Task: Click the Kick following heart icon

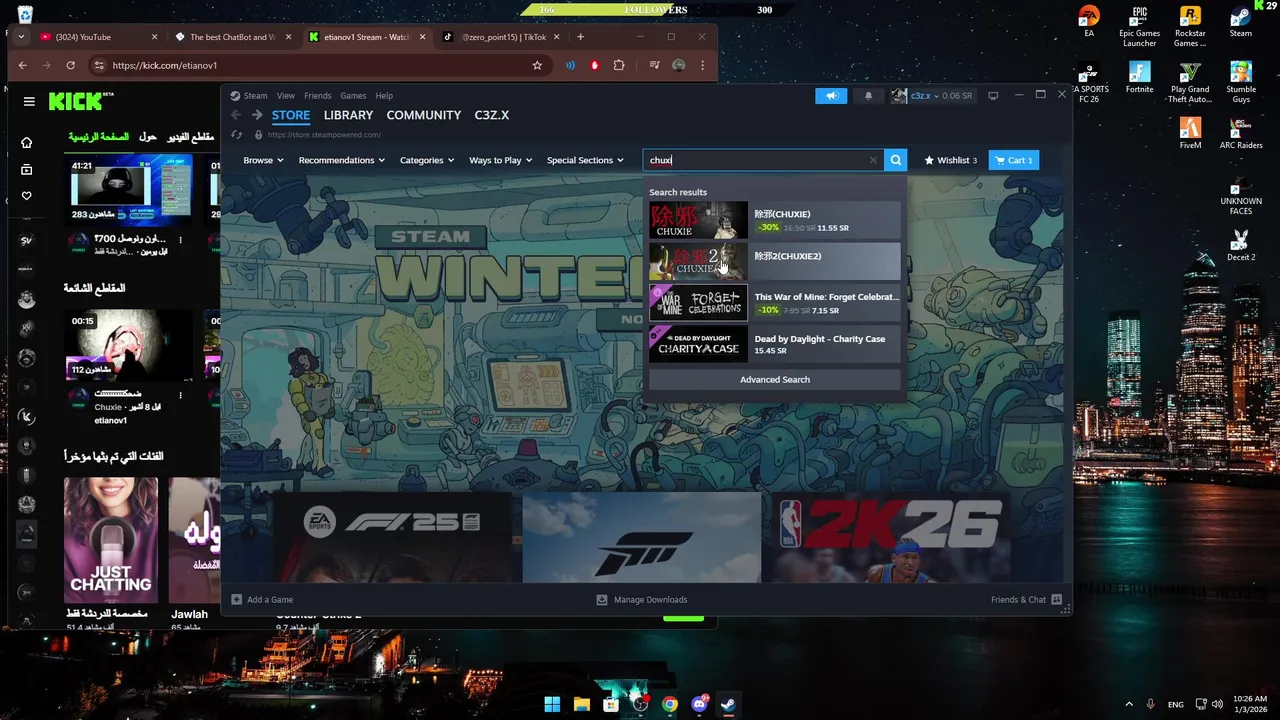Action: pos(27,196)
